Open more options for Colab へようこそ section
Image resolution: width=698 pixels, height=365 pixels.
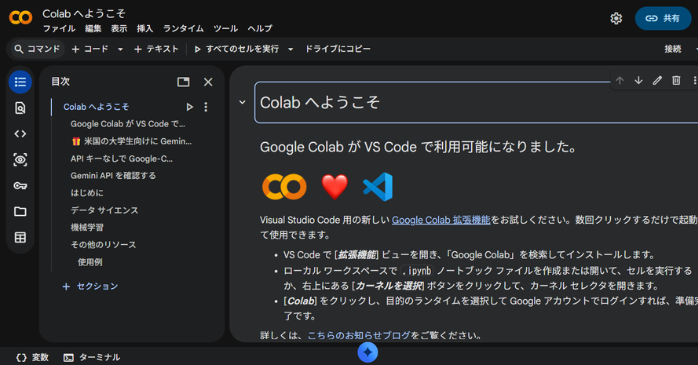[x=206, y=107]
